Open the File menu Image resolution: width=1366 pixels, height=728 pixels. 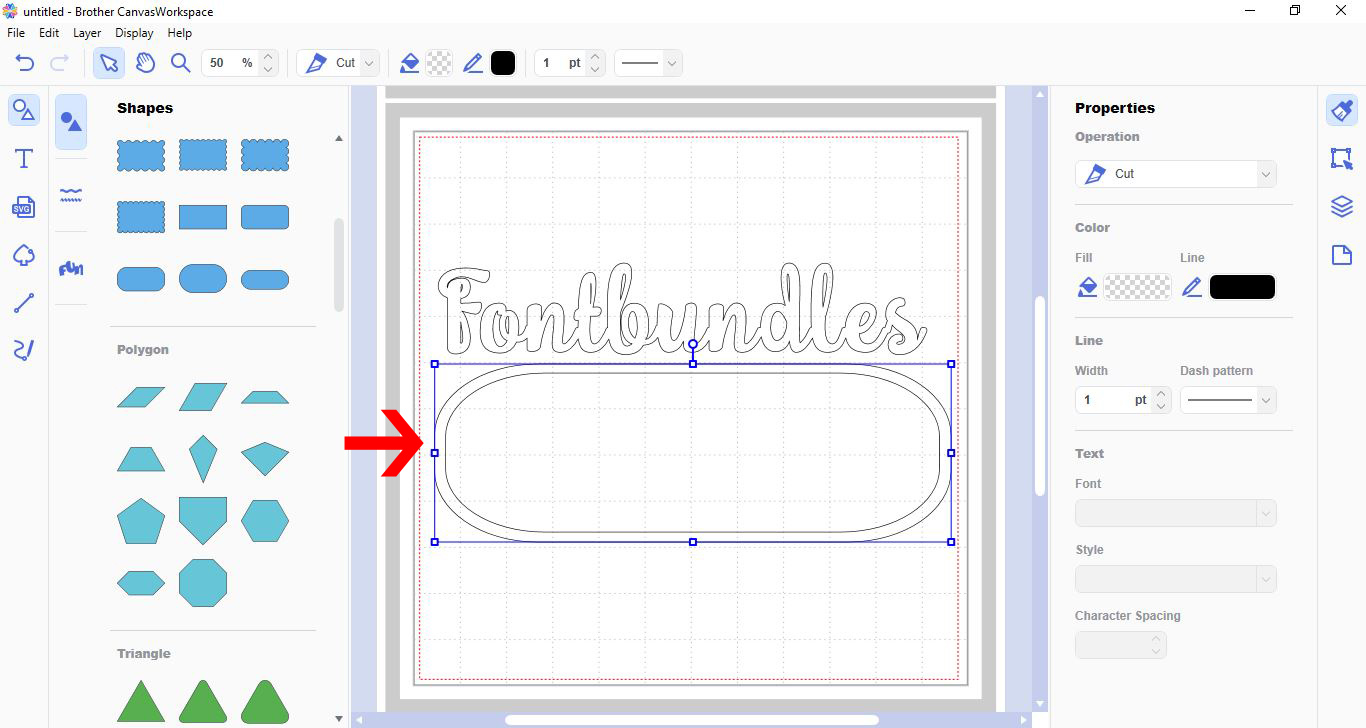pyautogui.click(x=16, y=33)
